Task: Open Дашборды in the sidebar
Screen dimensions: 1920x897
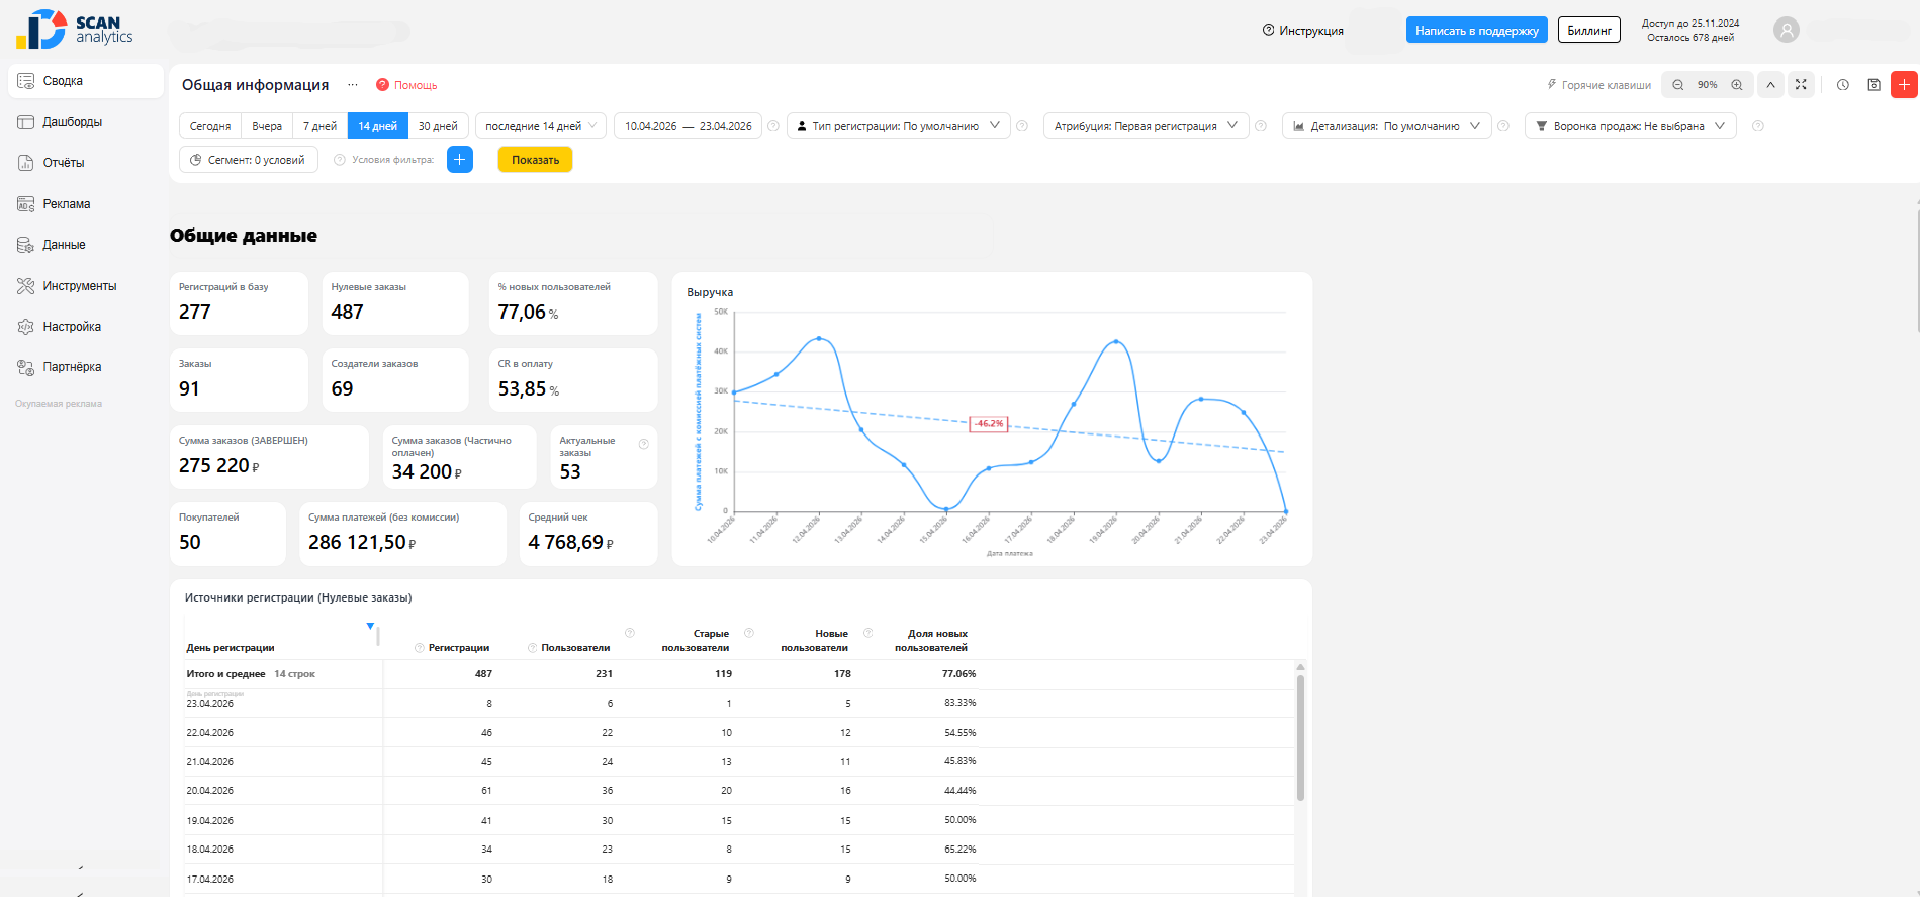Action: (72, 122)
